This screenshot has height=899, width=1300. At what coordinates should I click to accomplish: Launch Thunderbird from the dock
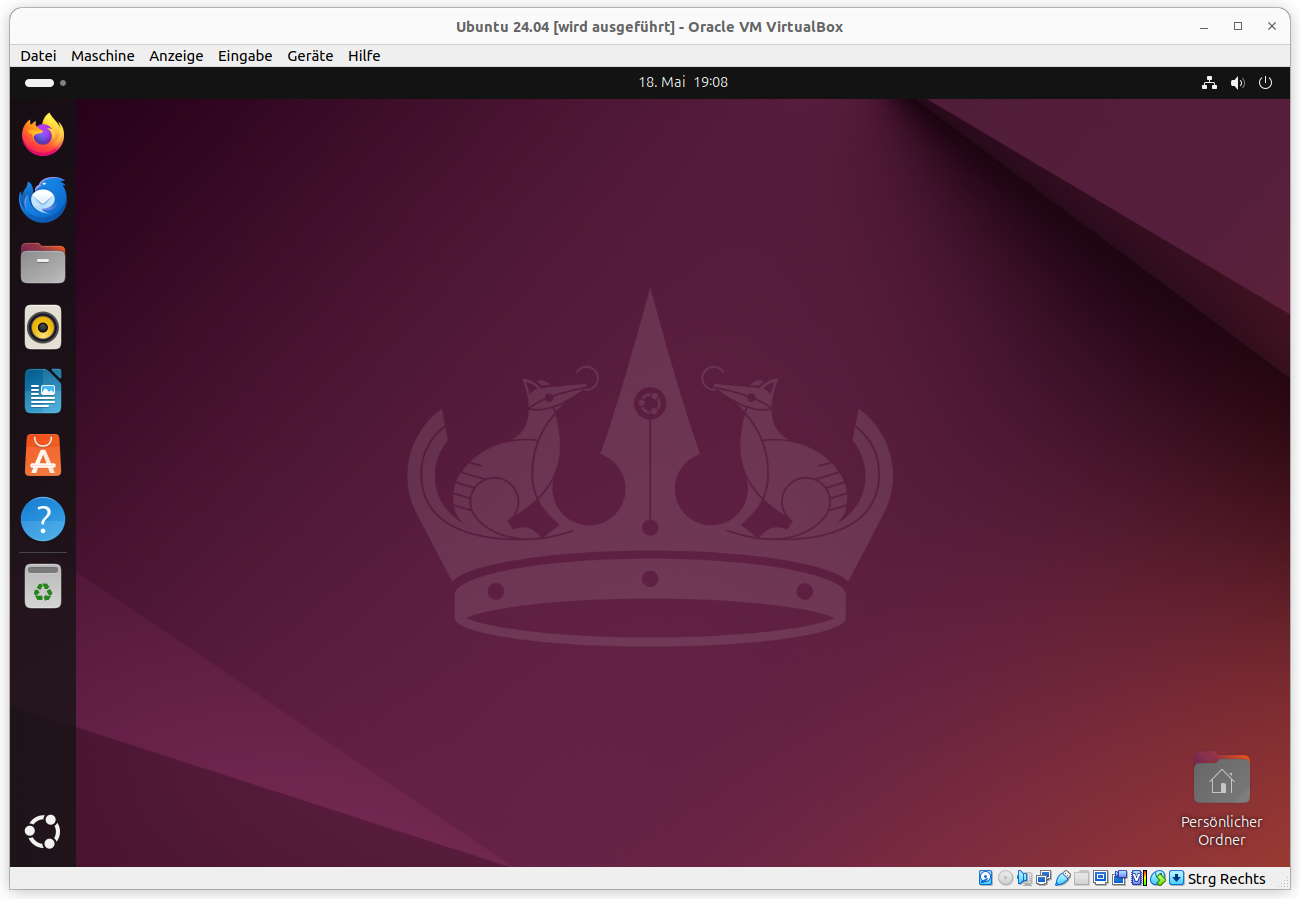coord(42,199)
